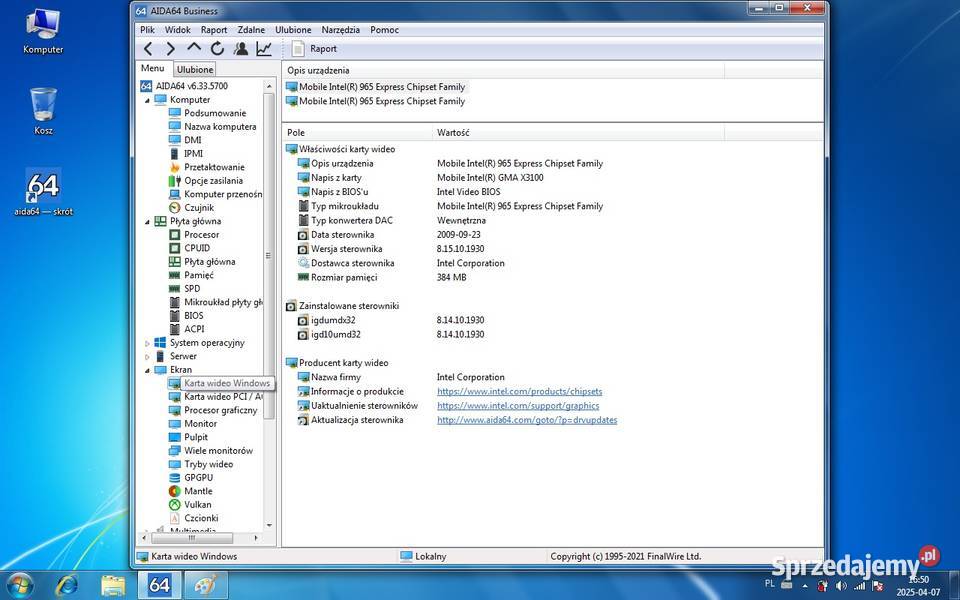Select Vulkan in the tree
960x600 pixels.
click(198, 505)
